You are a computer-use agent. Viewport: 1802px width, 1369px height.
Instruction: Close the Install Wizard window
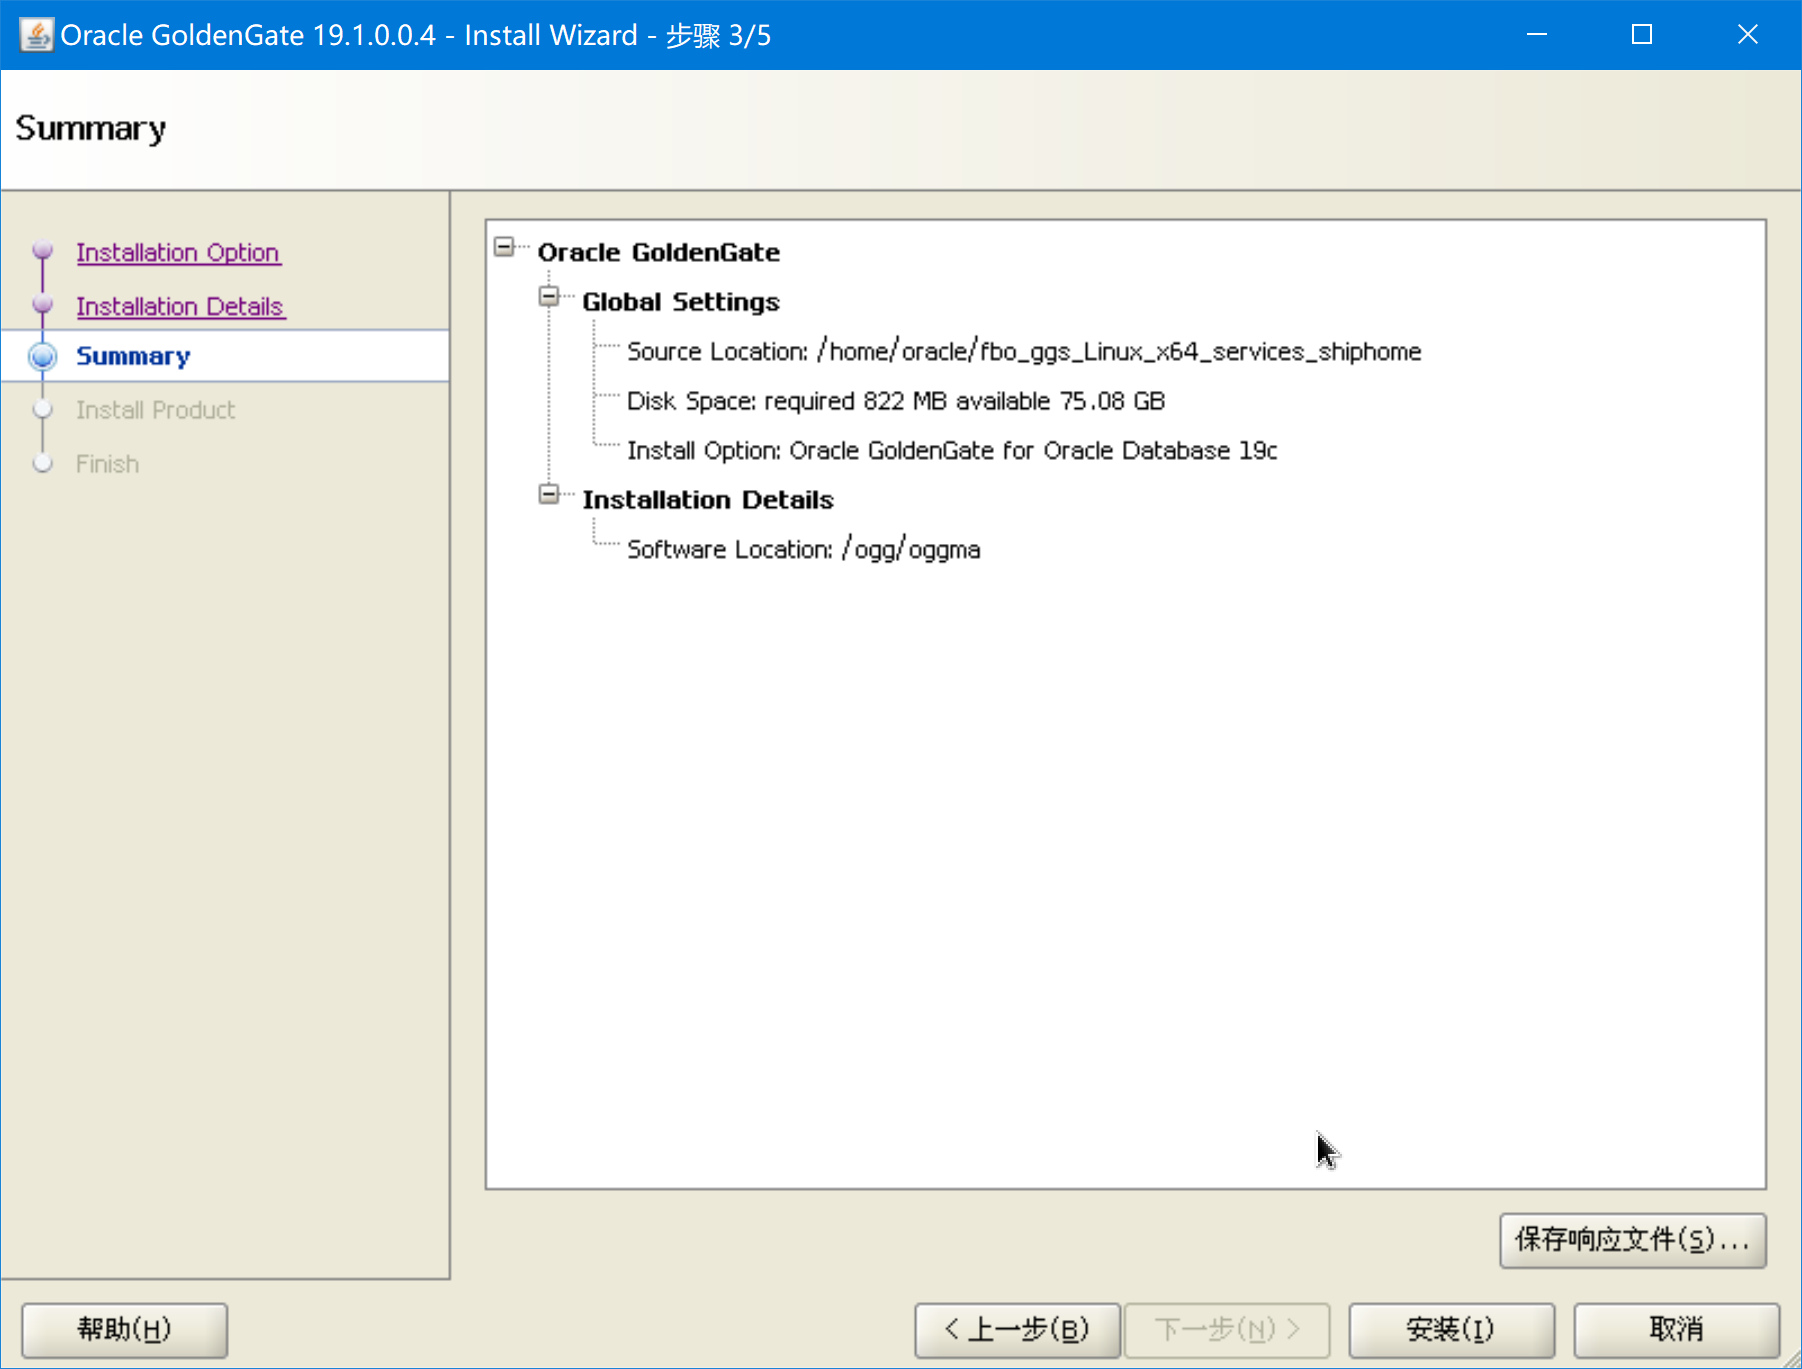(1748, 35)
